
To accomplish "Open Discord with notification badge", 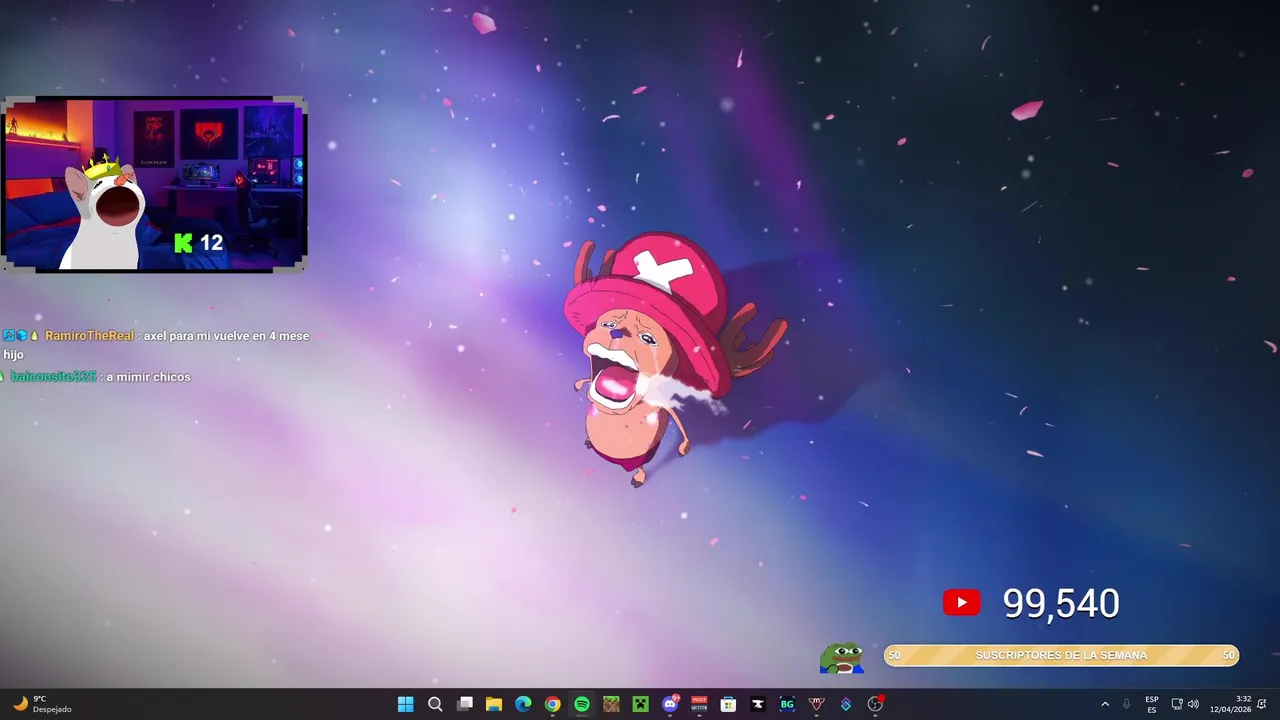I will (670, 704).
